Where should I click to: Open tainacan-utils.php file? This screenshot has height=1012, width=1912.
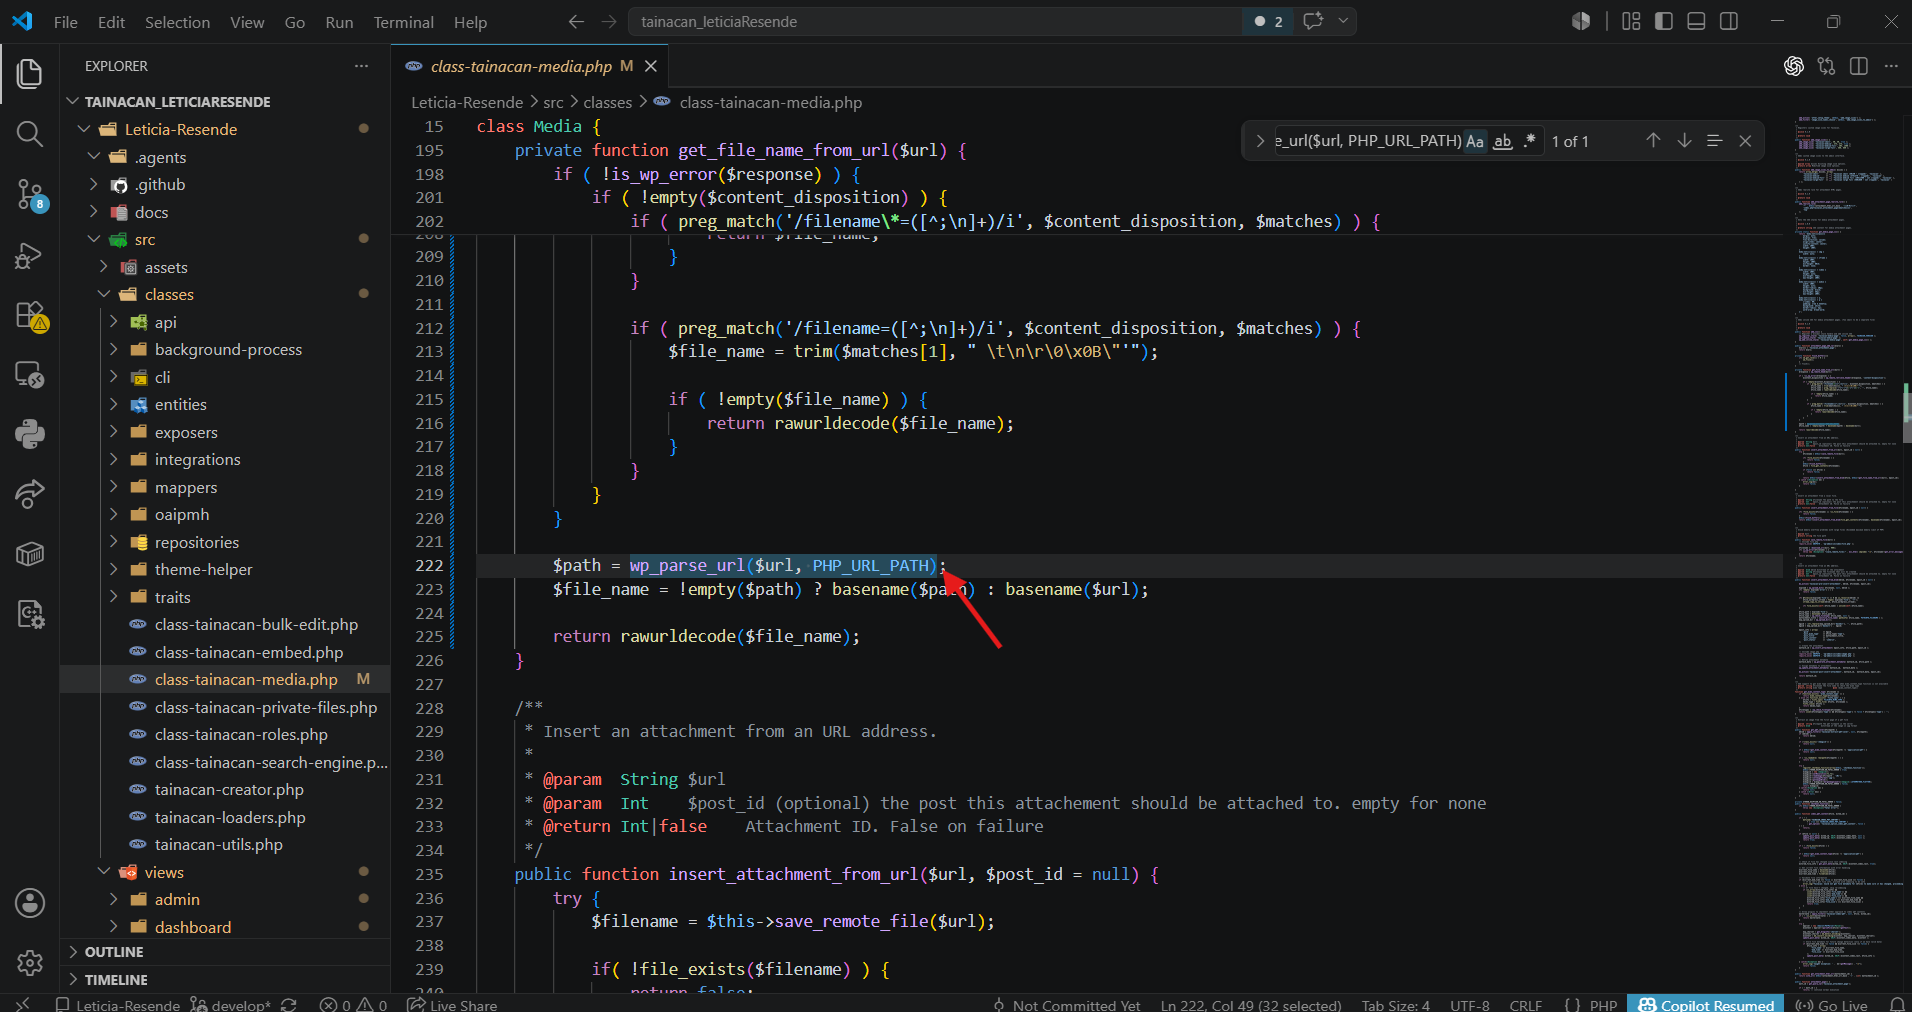click(x=218, y=844)
